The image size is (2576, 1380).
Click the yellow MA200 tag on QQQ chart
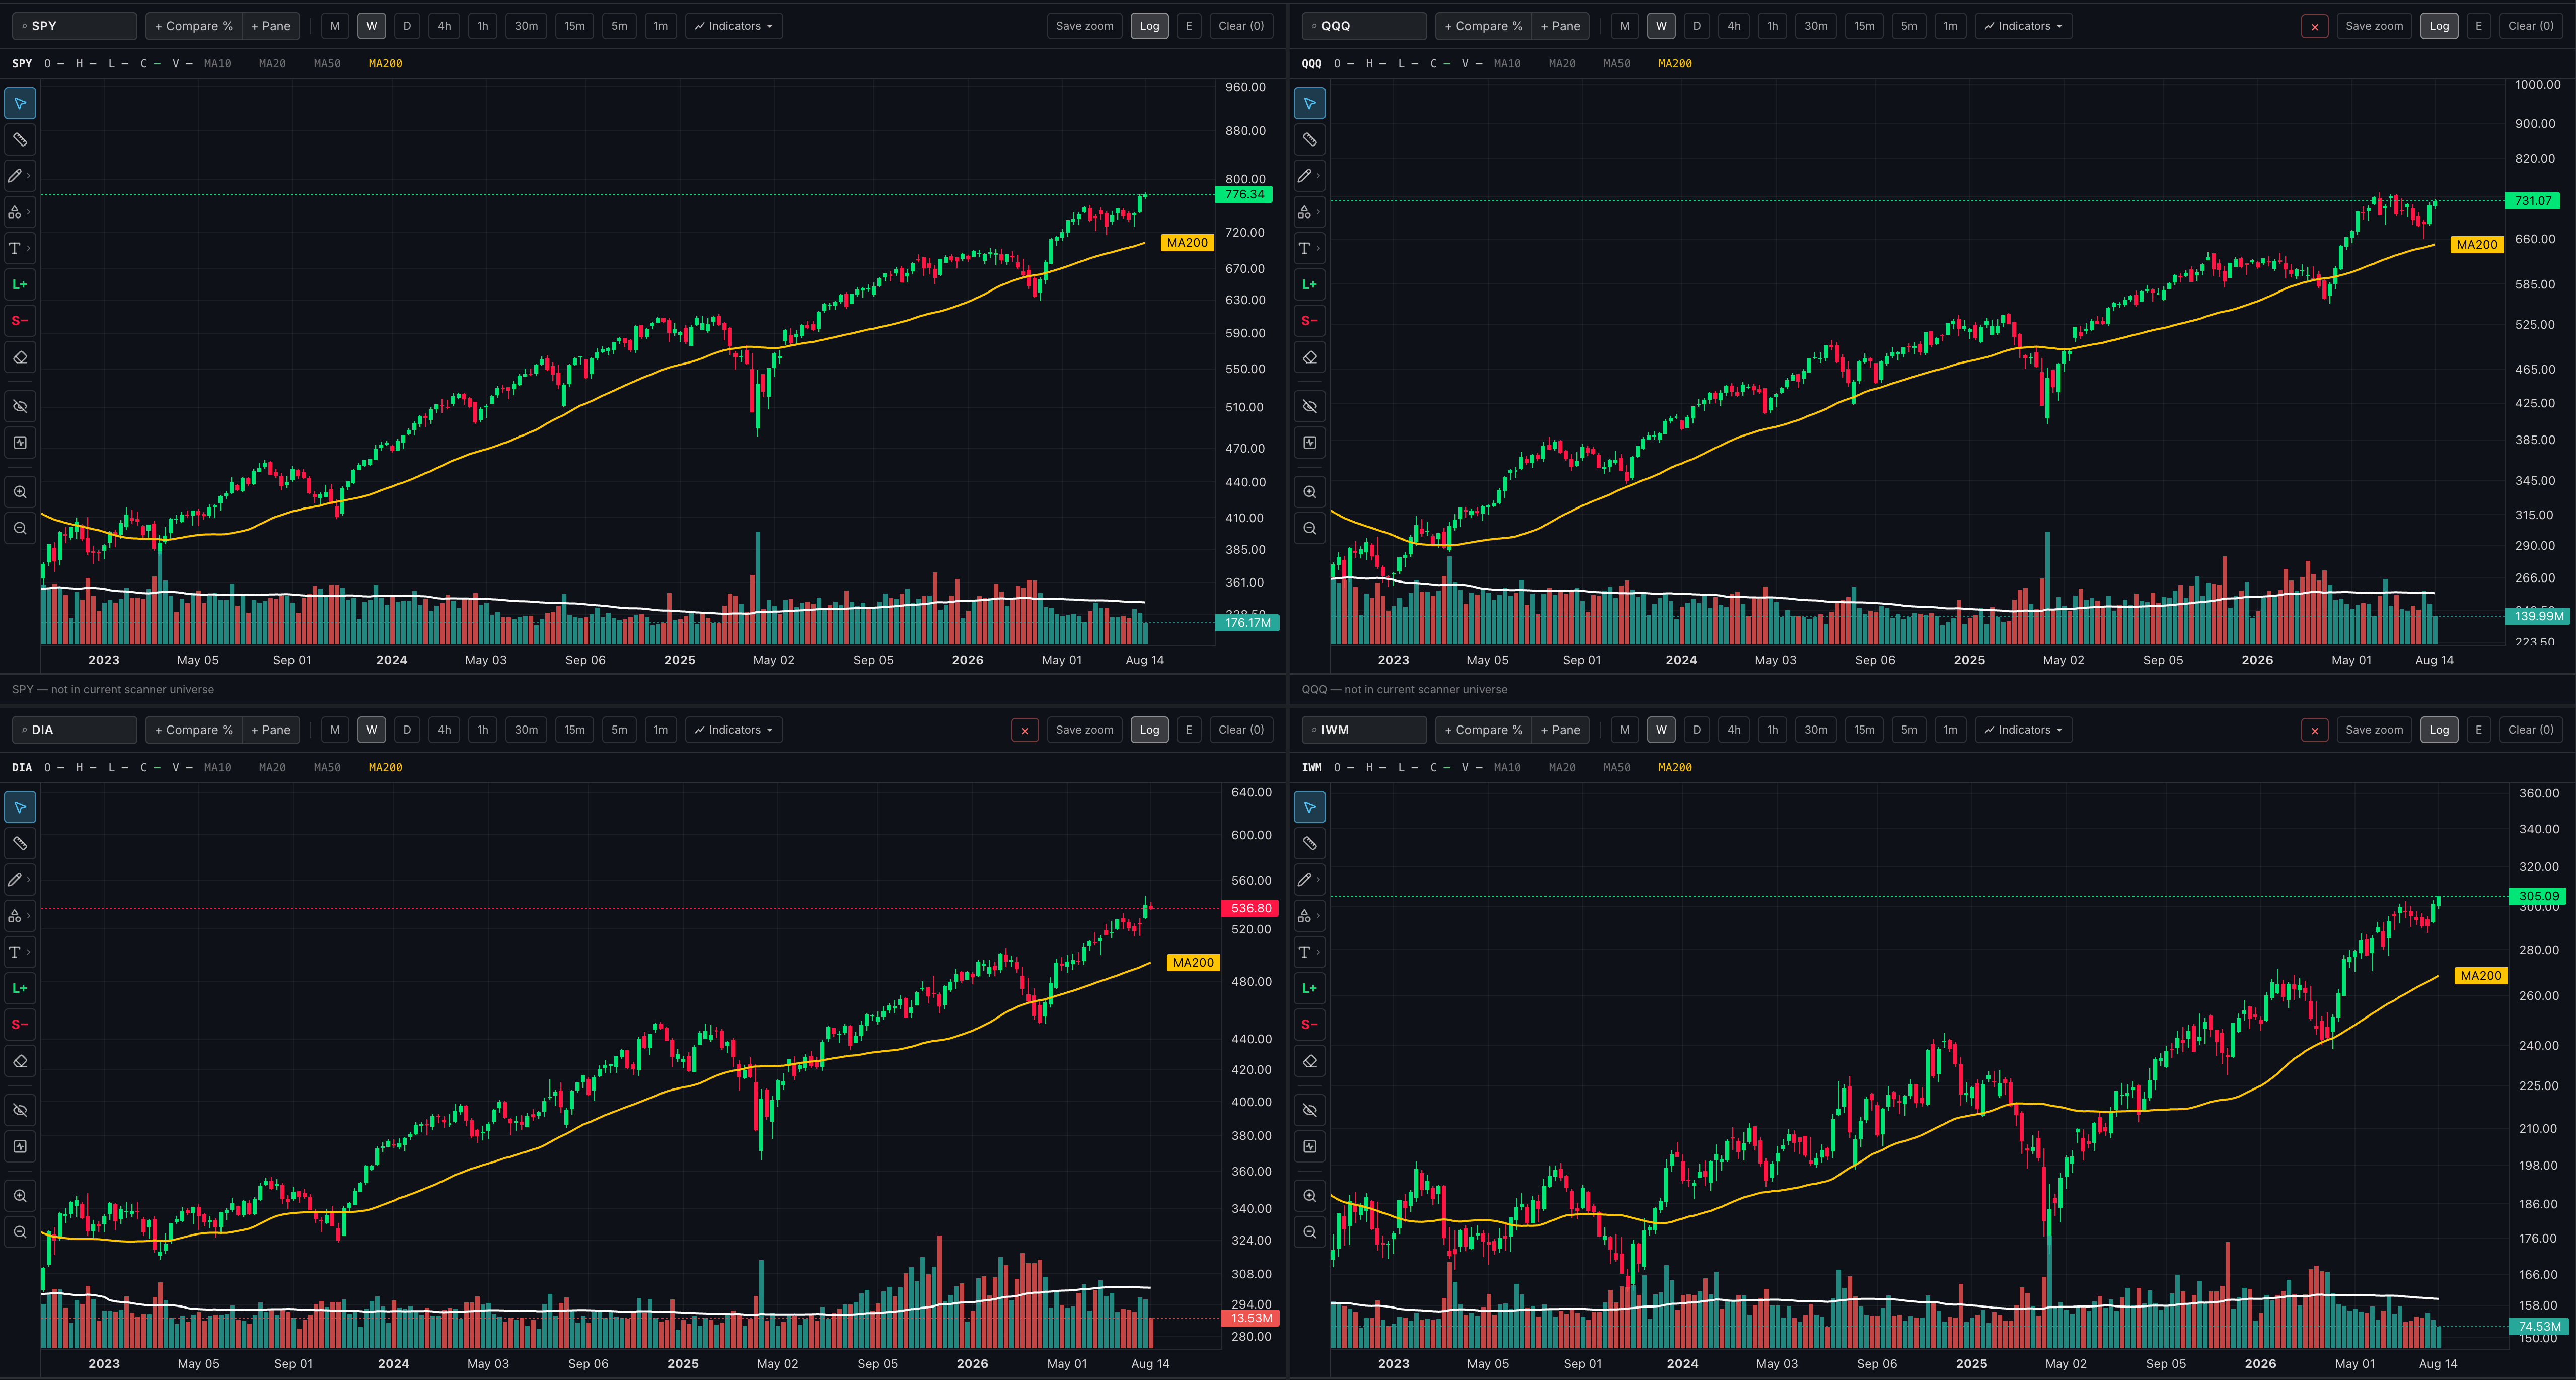point(2477,245)
